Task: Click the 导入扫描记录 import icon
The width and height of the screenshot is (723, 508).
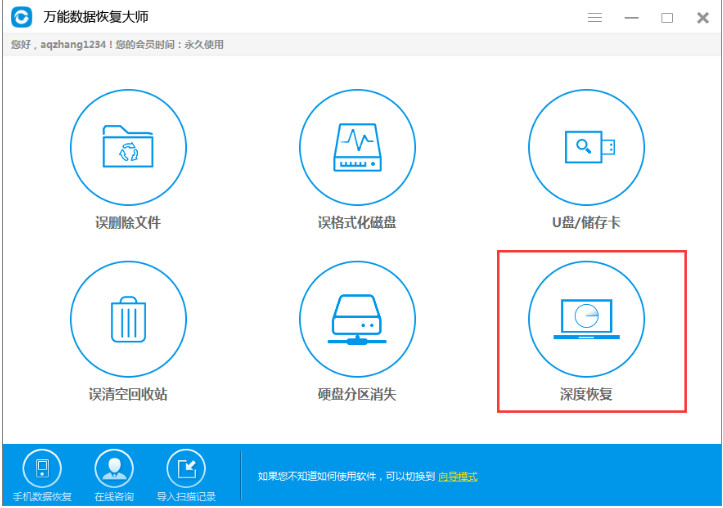Action: 185,469
